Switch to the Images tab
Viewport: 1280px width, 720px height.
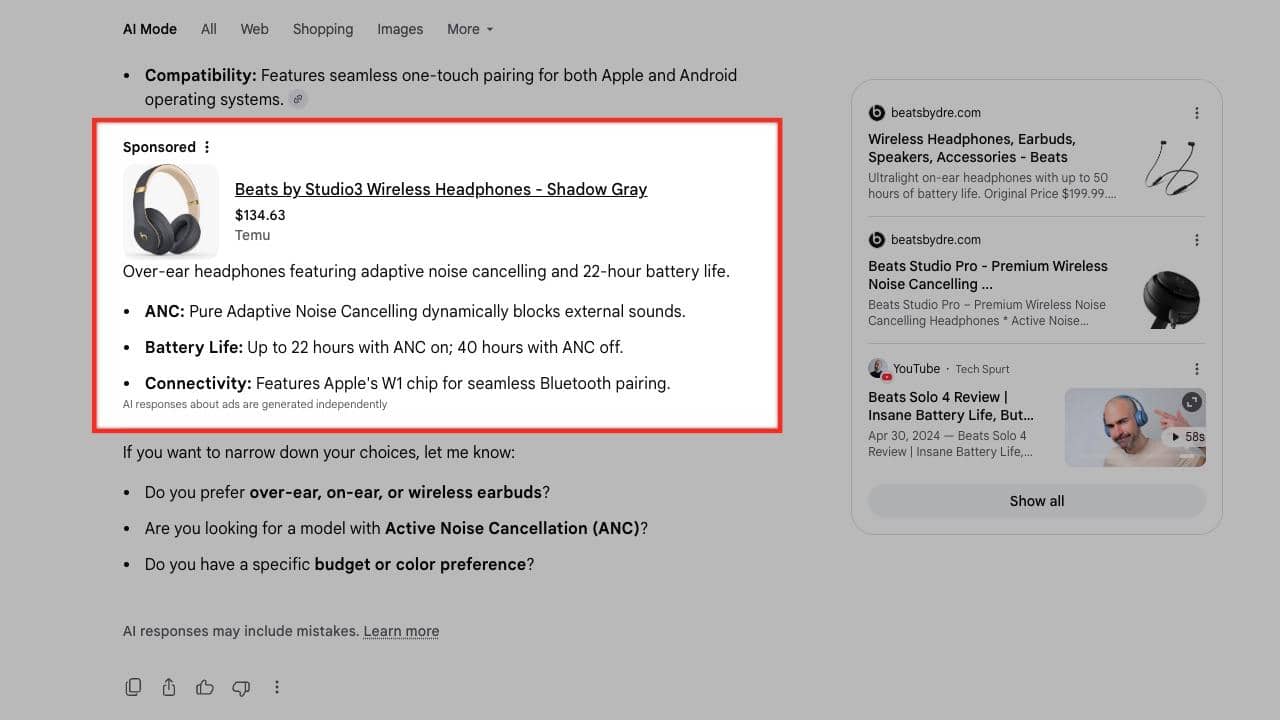tap(400, 29)
